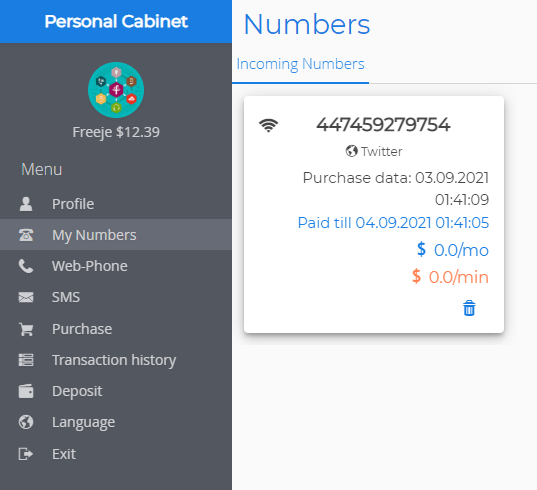Viewport: 537px width, 490px height.
Task: Open the Incoming Numbers tab
Action: pyautogui.click(x=300, y=64)
